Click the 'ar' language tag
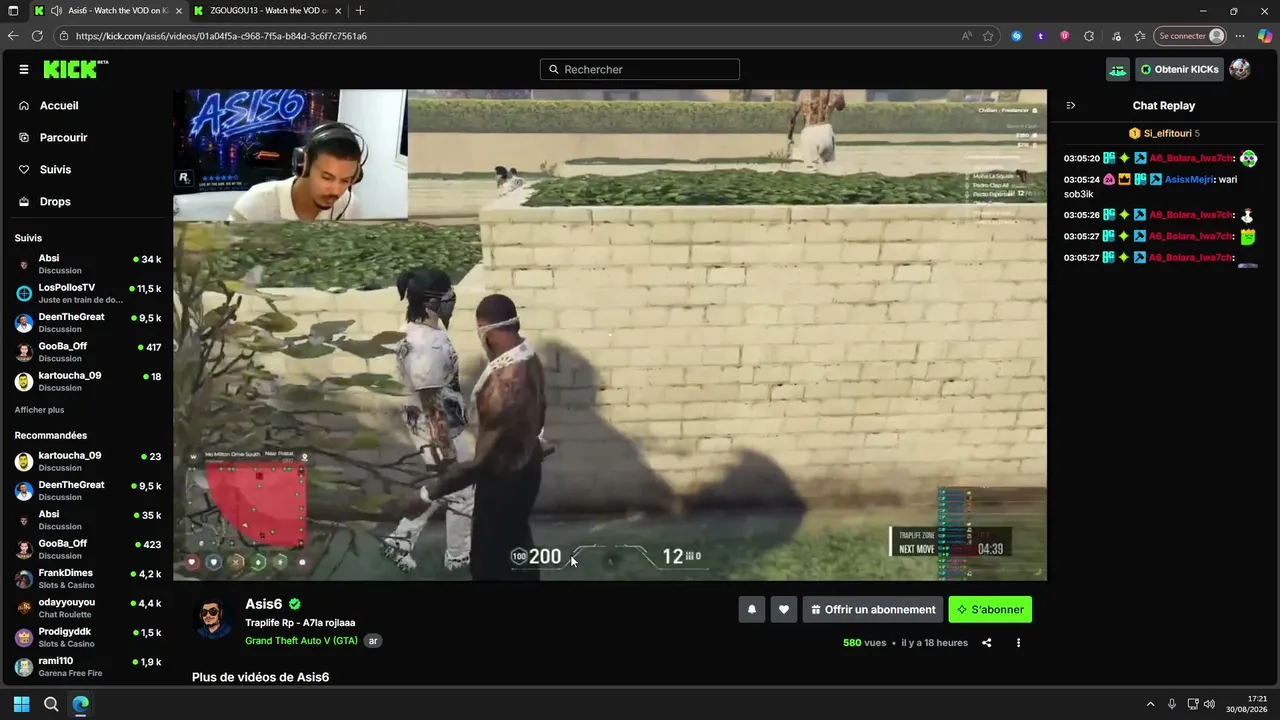 tap(373, 641)
